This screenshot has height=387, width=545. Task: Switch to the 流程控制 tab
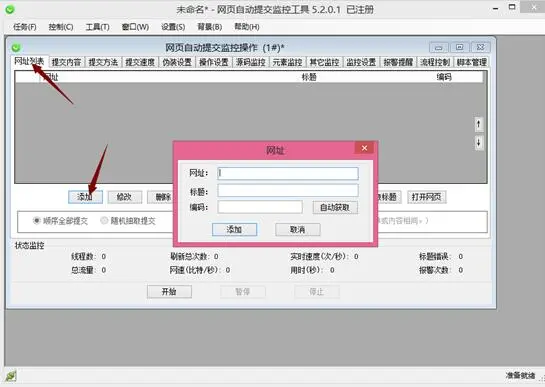pyautogui.click(x=435, y=62)
